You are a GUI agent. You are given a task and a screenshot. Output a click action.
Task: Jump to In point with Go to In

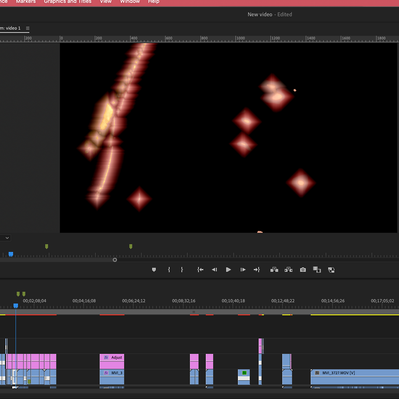(x=200, y=270)
